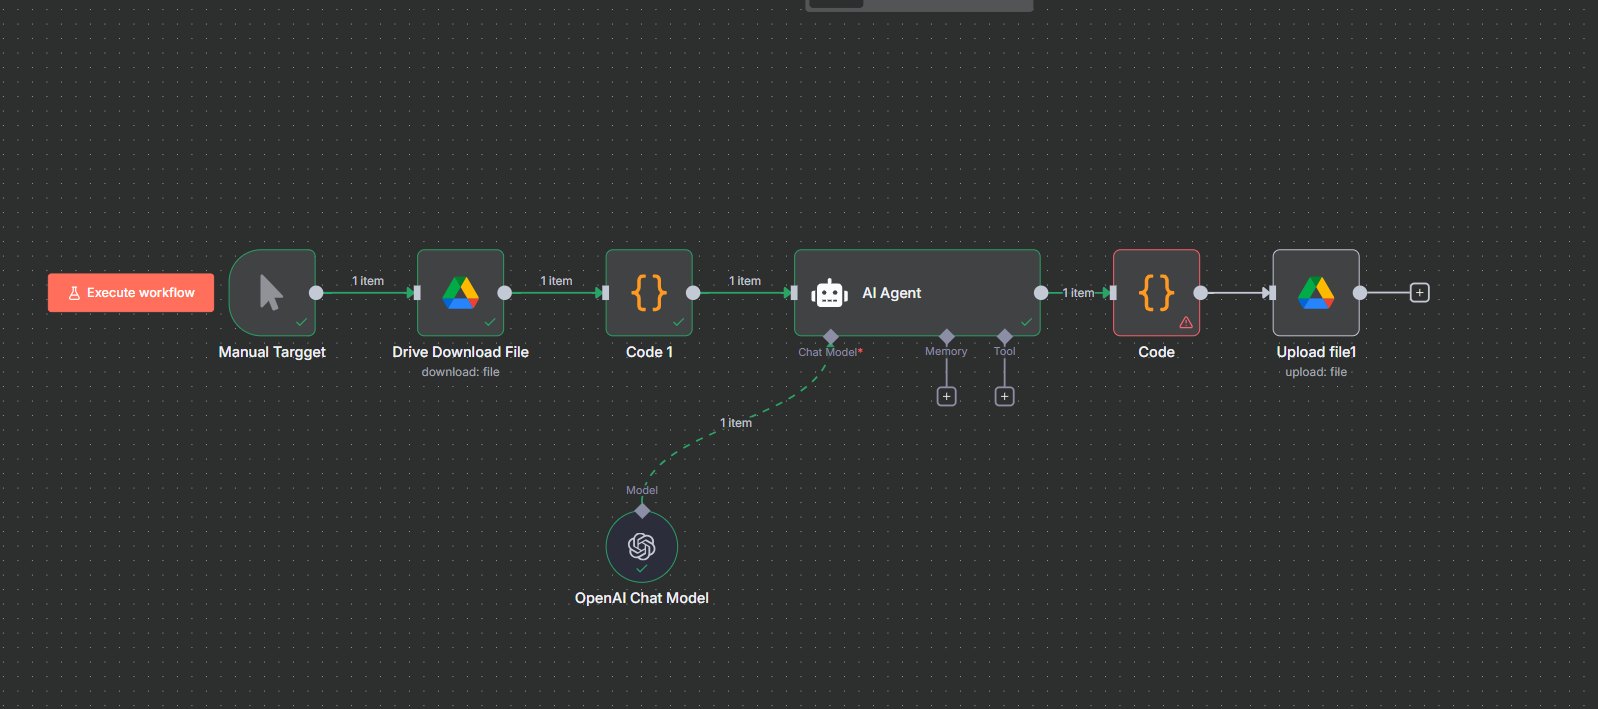Click the 'Chat Model*' label
Screen dimensions: 1598x709
coord(830,352)
